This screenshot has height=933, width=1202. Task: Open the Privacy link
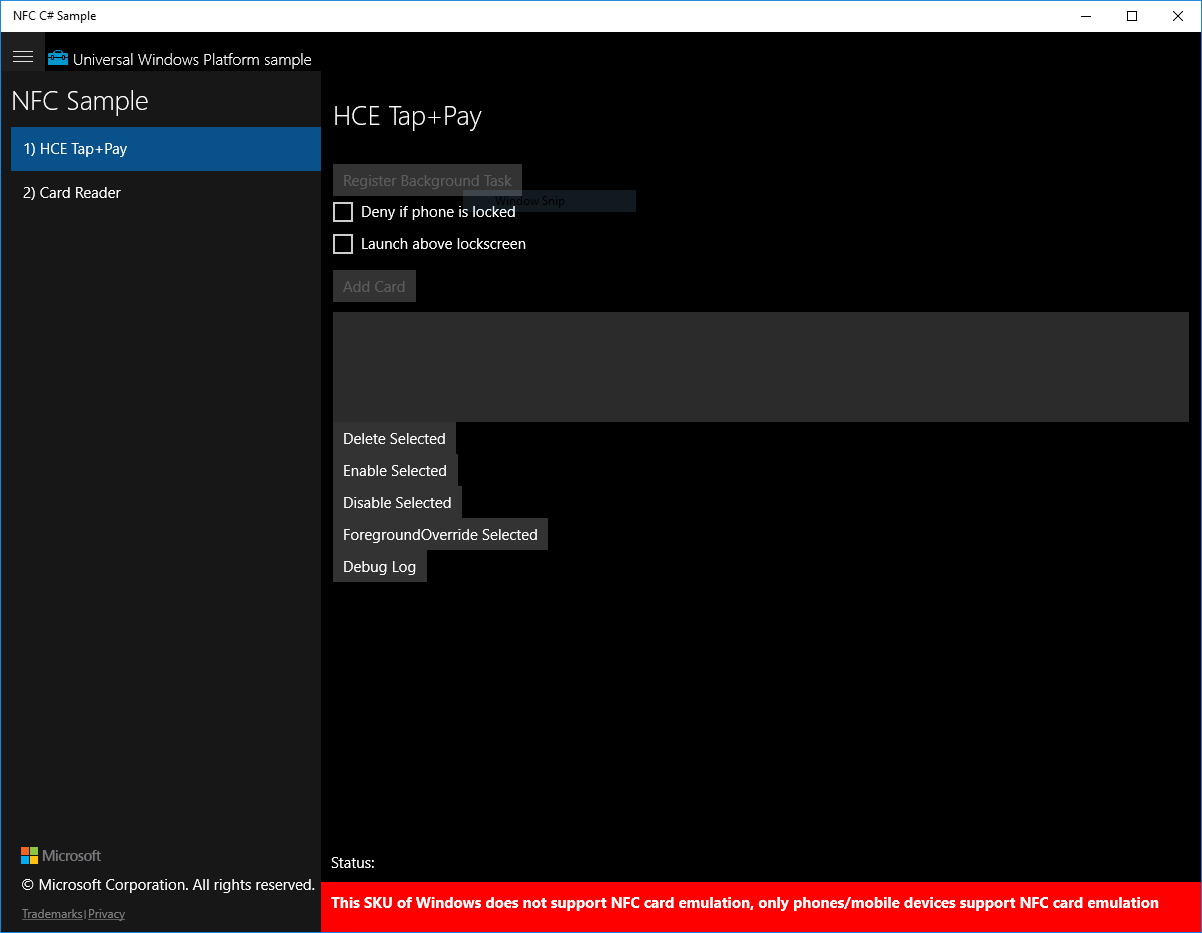[x=106, y=913]
